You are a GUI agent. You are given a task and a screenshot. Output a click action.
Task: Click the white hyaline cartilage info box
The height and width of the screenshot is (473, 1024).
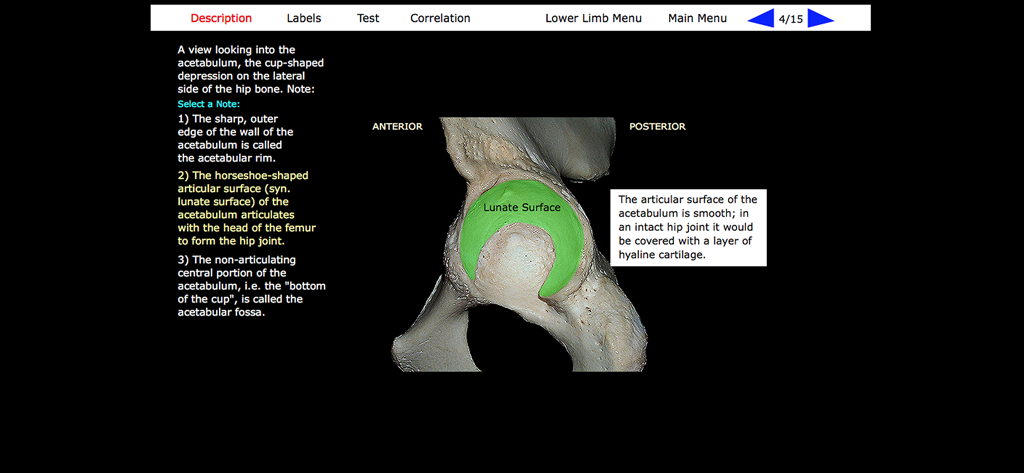click(688, 228)
